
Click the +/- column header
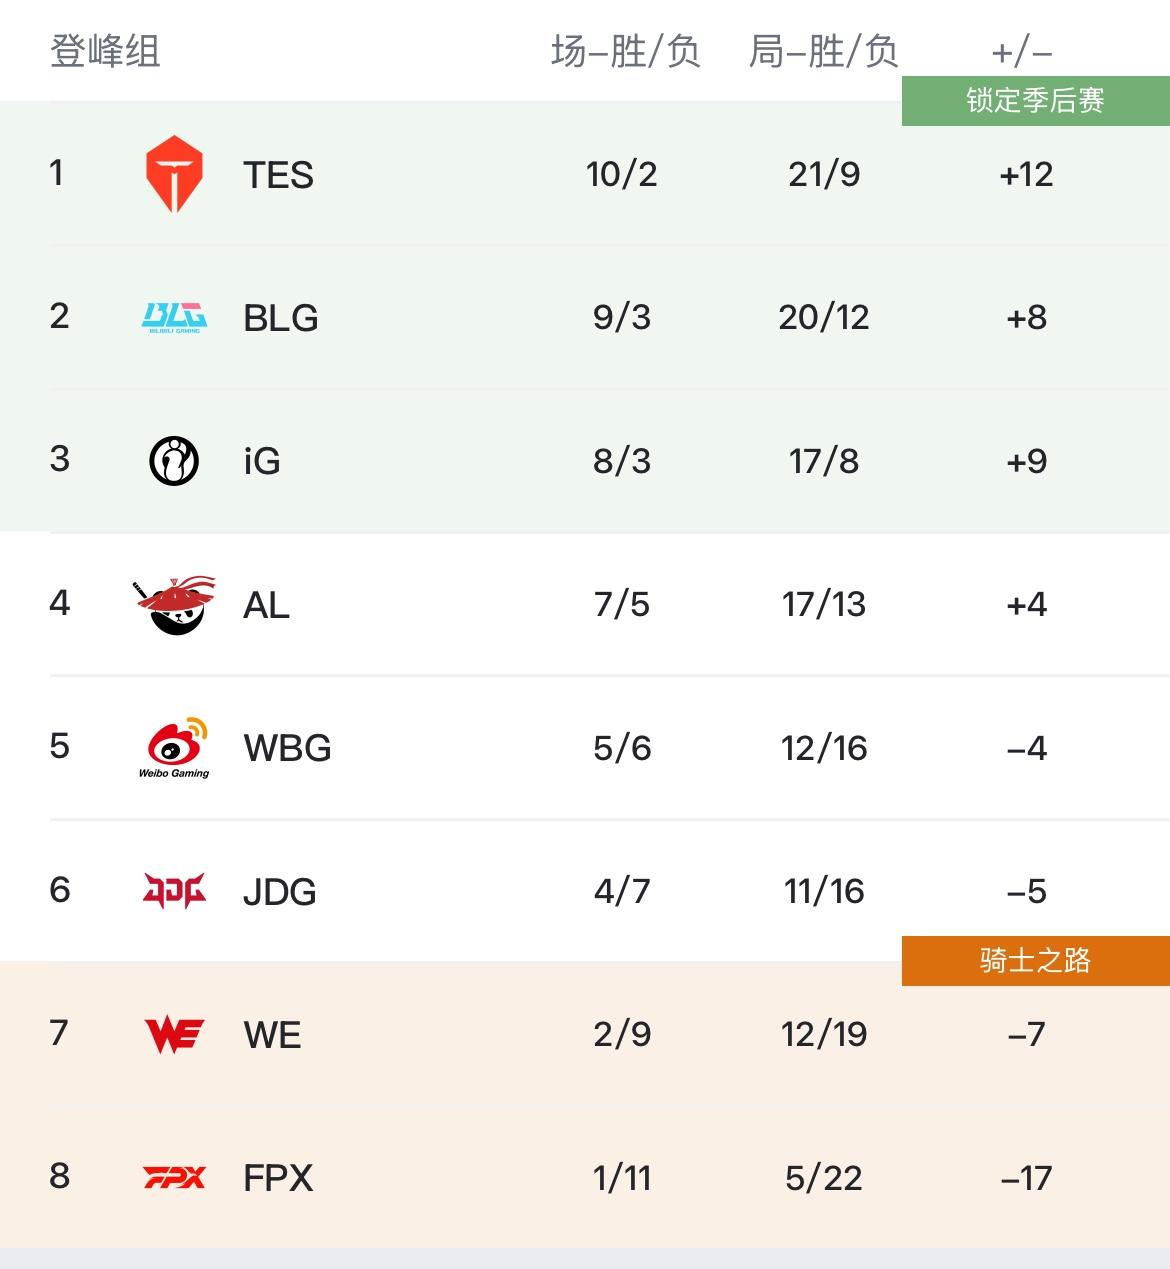tap(1022, 51)
